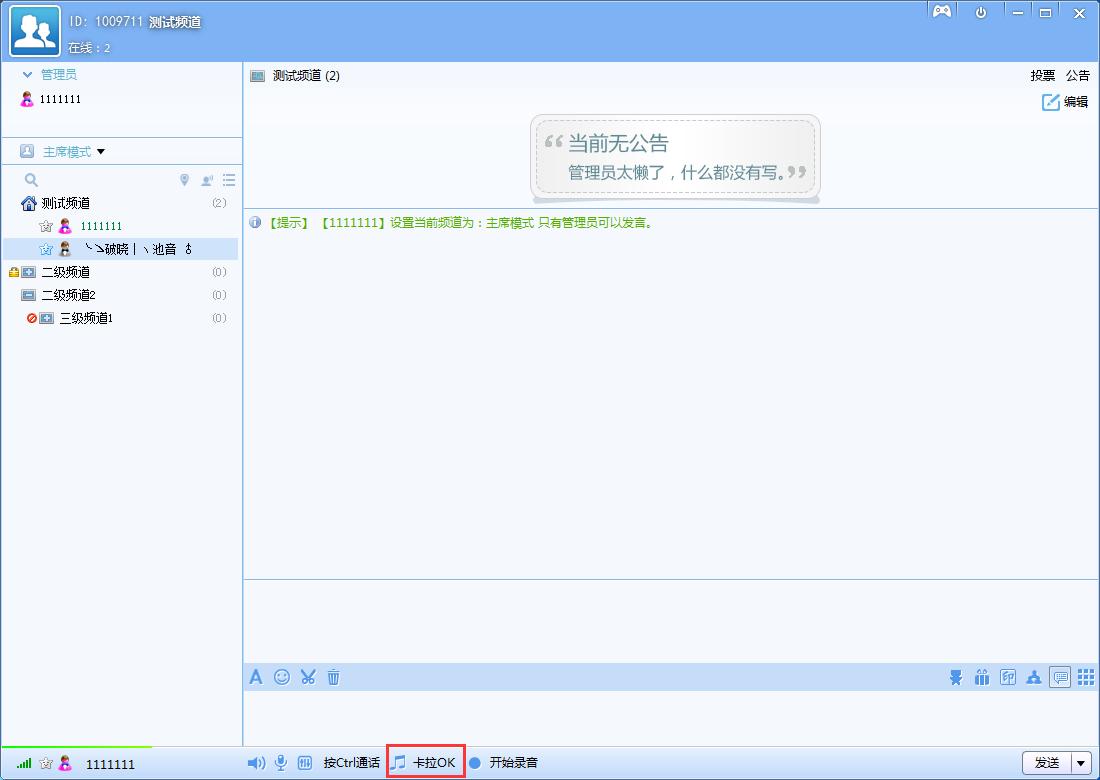1100x780 pixels.
Task: Minimize the channel window
Action: coord(1017,13)
